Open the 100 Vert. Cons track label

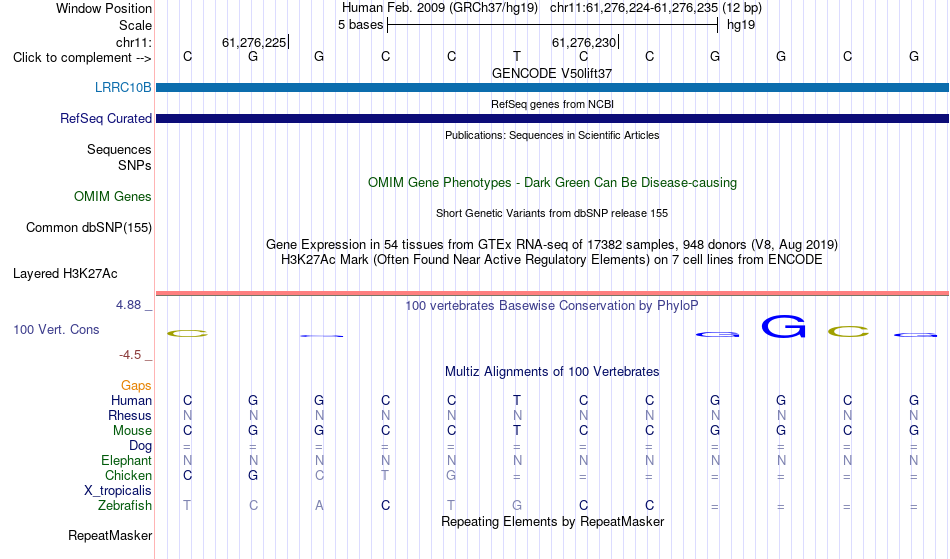[56, 329]
